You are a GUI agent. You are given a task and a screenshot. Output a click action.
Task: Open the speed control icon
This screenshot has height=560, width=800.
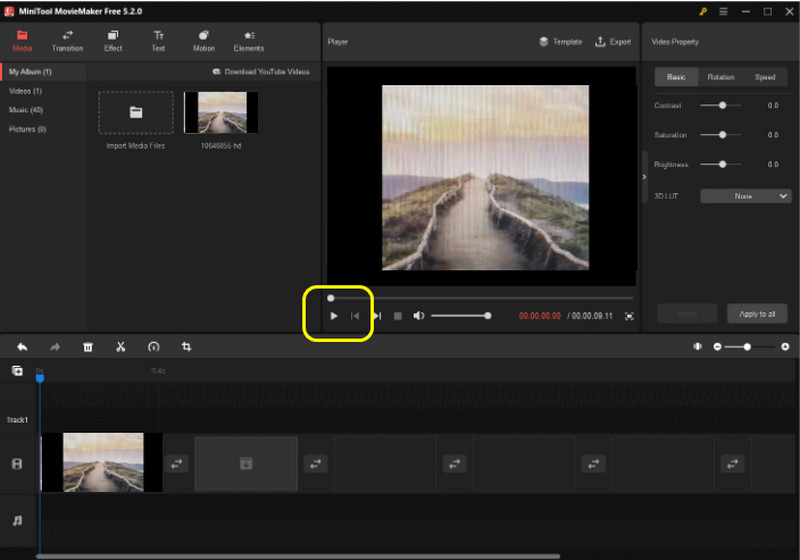coord(153,347)
